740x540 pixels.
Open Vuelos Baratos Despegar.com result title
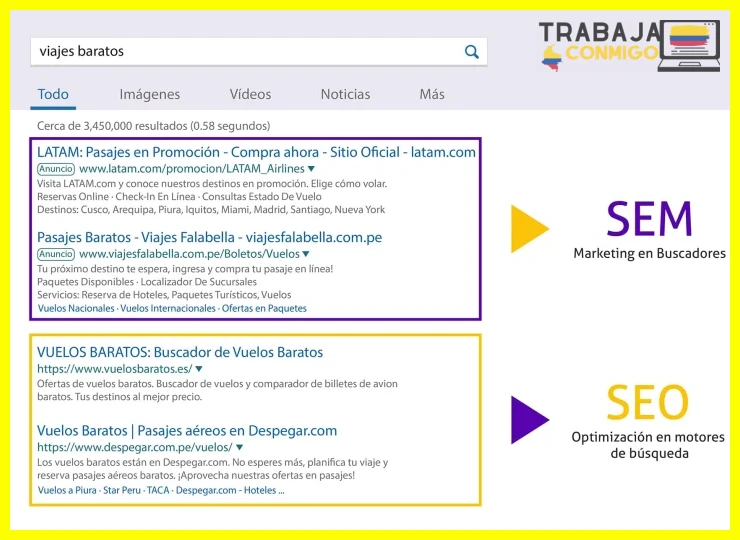187,431
